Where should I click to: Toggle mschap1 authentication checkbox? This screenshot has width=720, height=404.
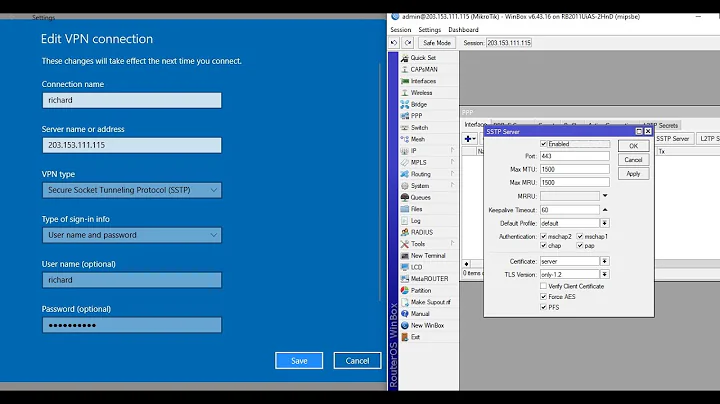tap(580, 236)
